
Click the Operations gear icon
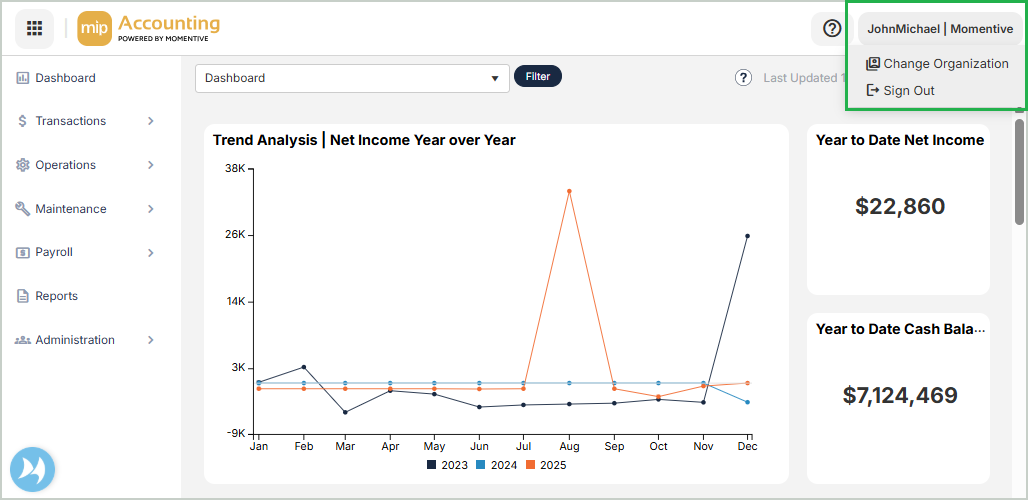(x=22, y=165)
